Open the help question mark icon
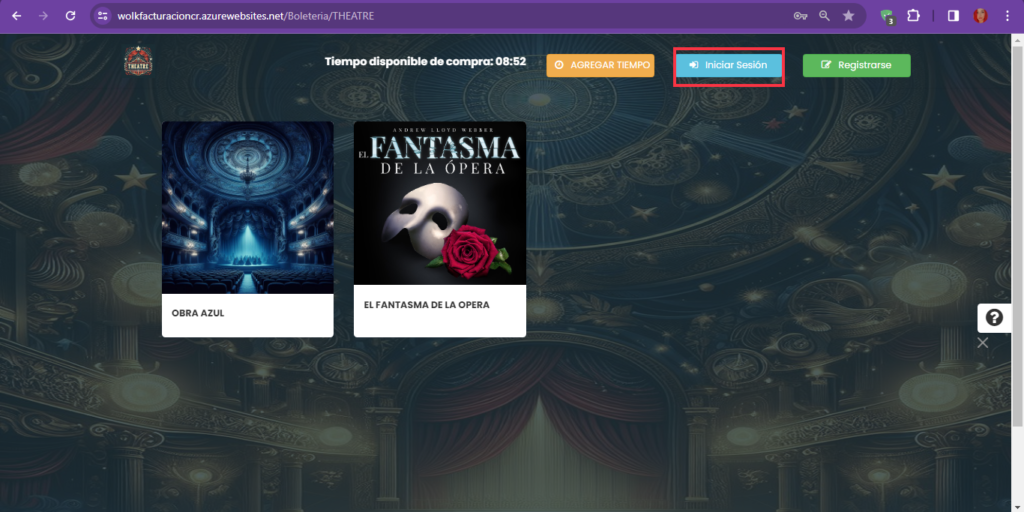 995,318
